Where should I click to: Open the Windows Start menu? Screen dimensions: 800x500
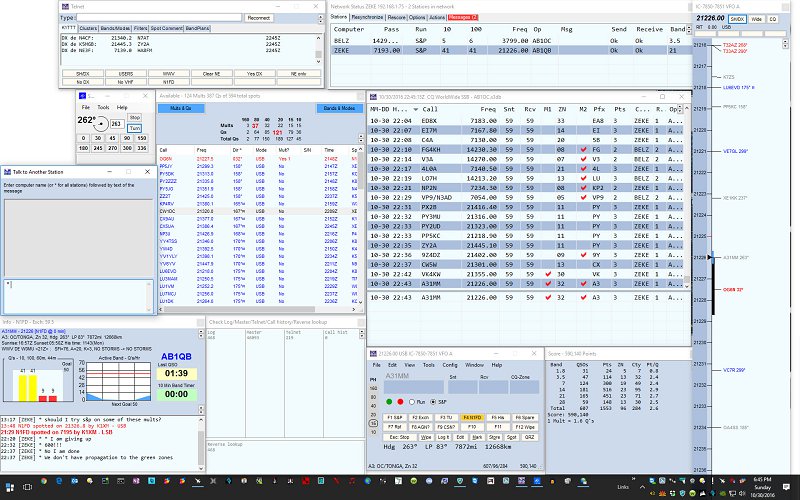click(x=9, y=487)
